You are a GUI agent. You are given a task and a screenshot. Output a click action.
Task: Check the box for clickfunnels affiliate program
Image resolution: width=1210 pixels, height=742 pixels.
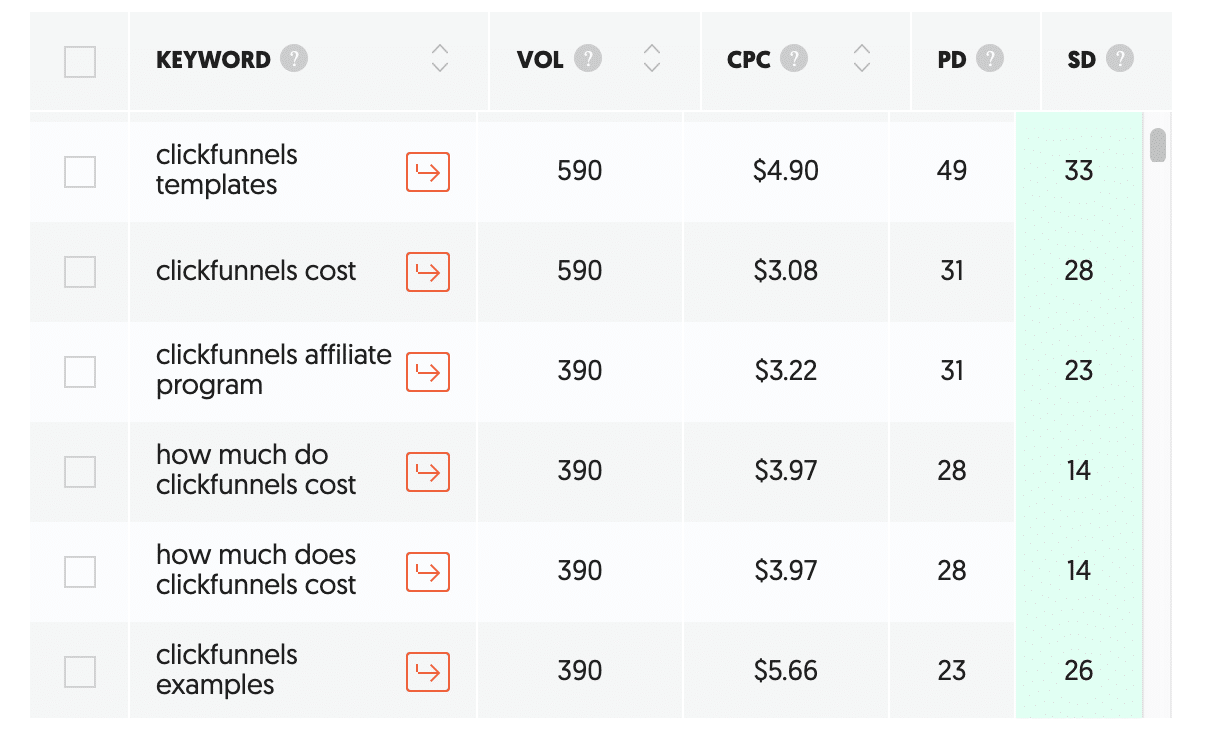(80, 372)
